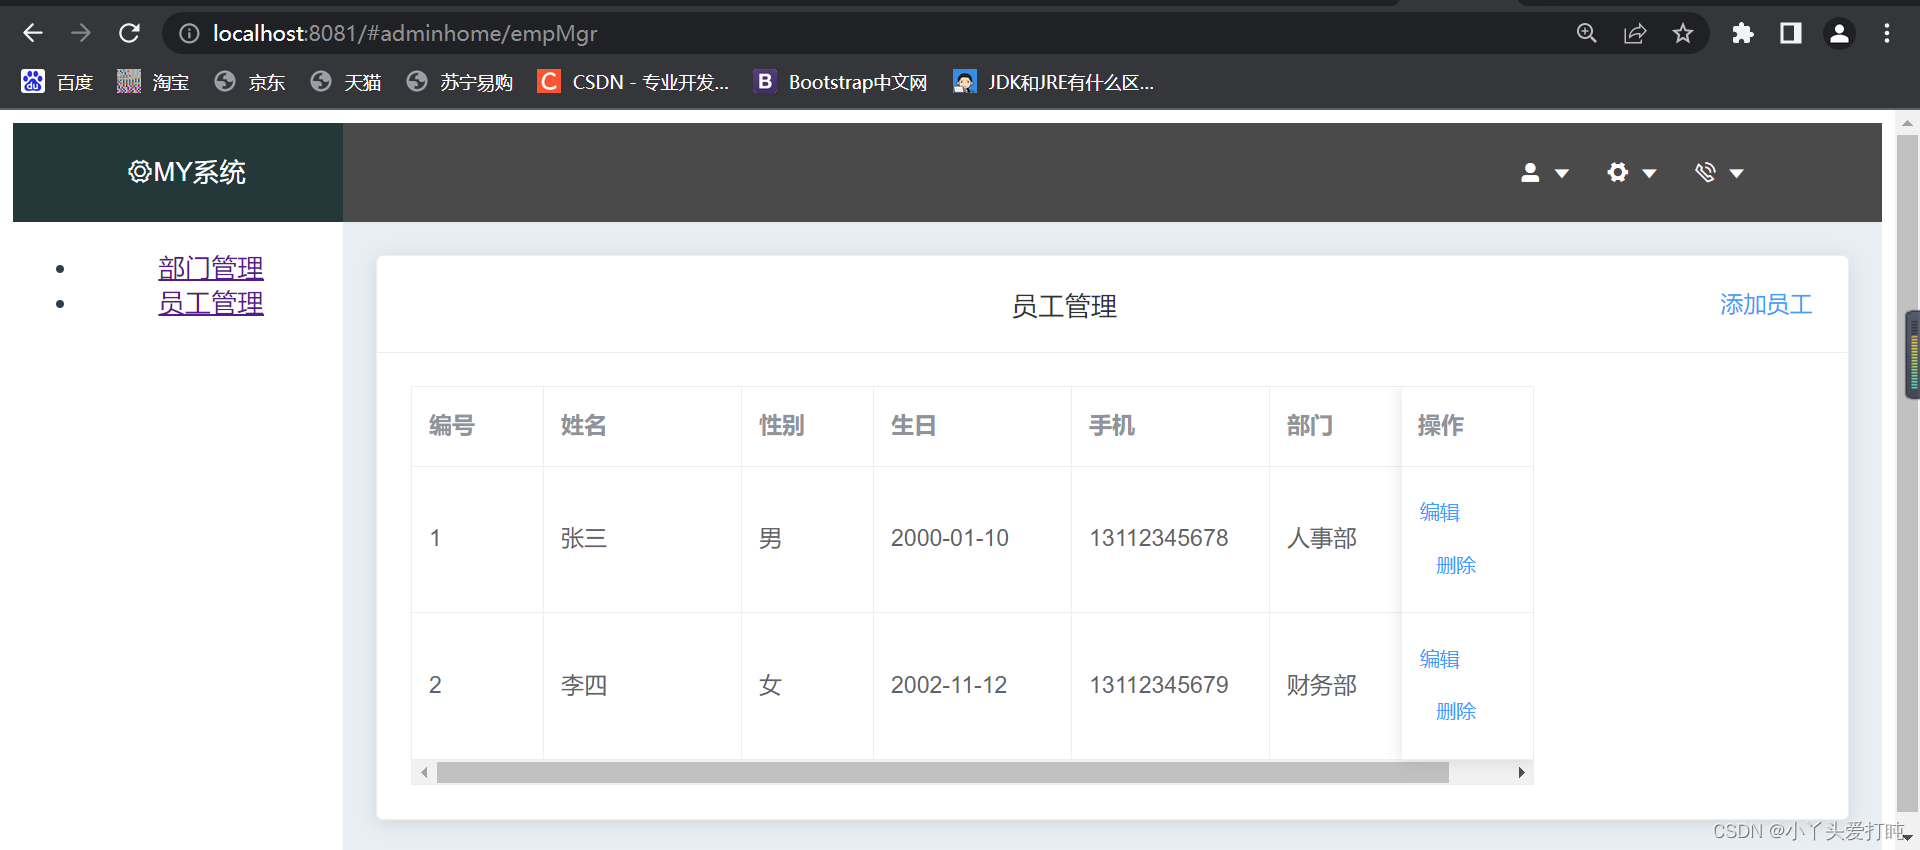Viewport: 1920px width, 850px height.
Task: Click the browser forward arrow
Action: point(81,33)
